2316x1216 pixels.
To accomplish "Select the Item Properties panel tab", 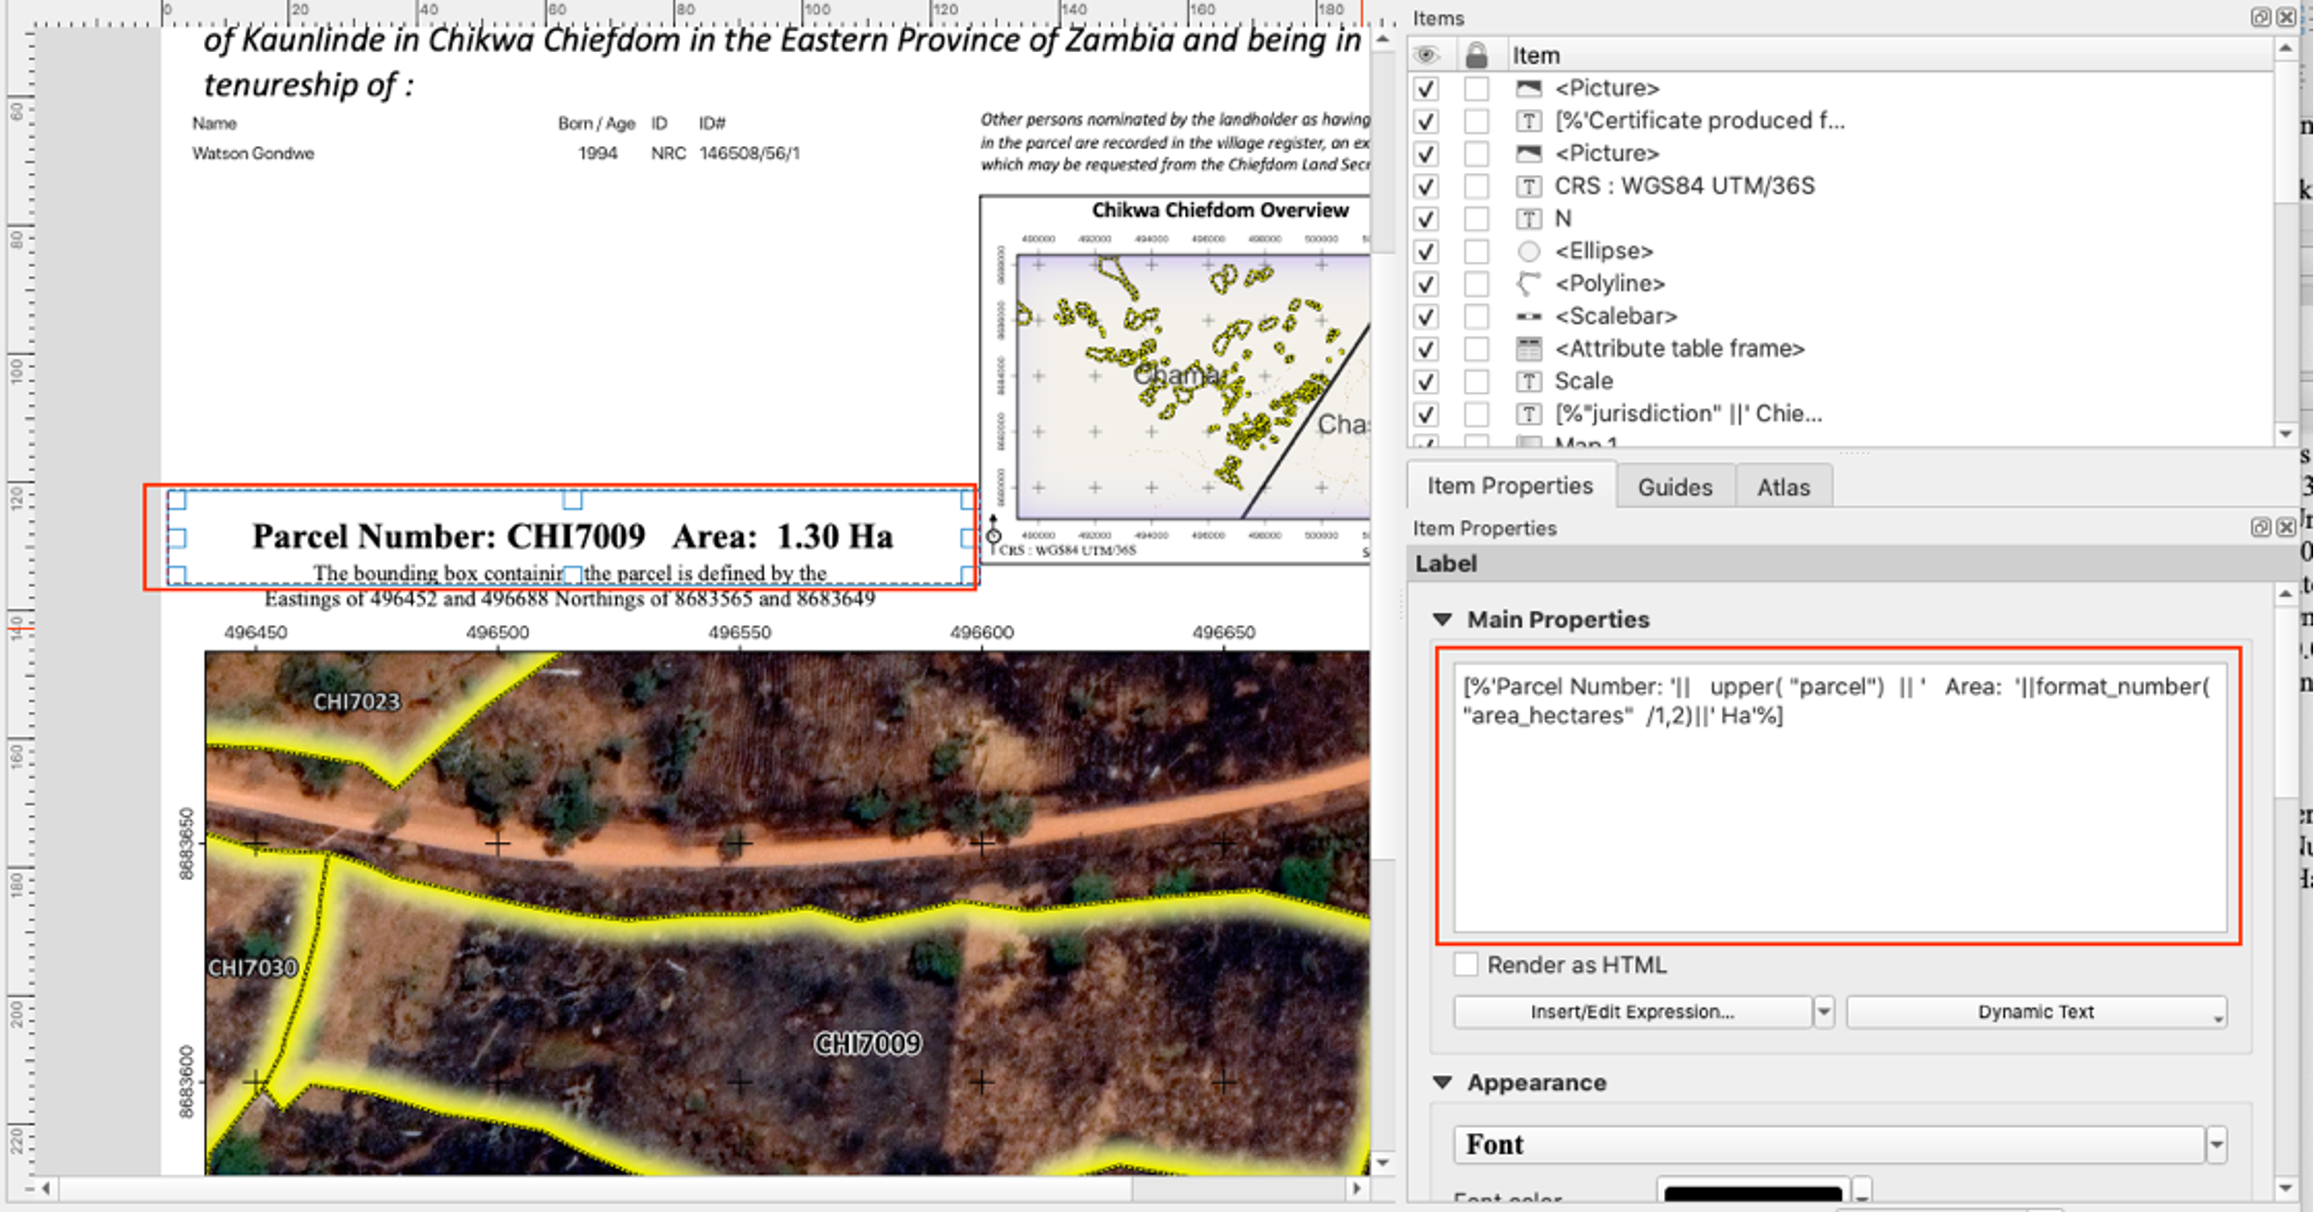I will tap(1507, 487).
